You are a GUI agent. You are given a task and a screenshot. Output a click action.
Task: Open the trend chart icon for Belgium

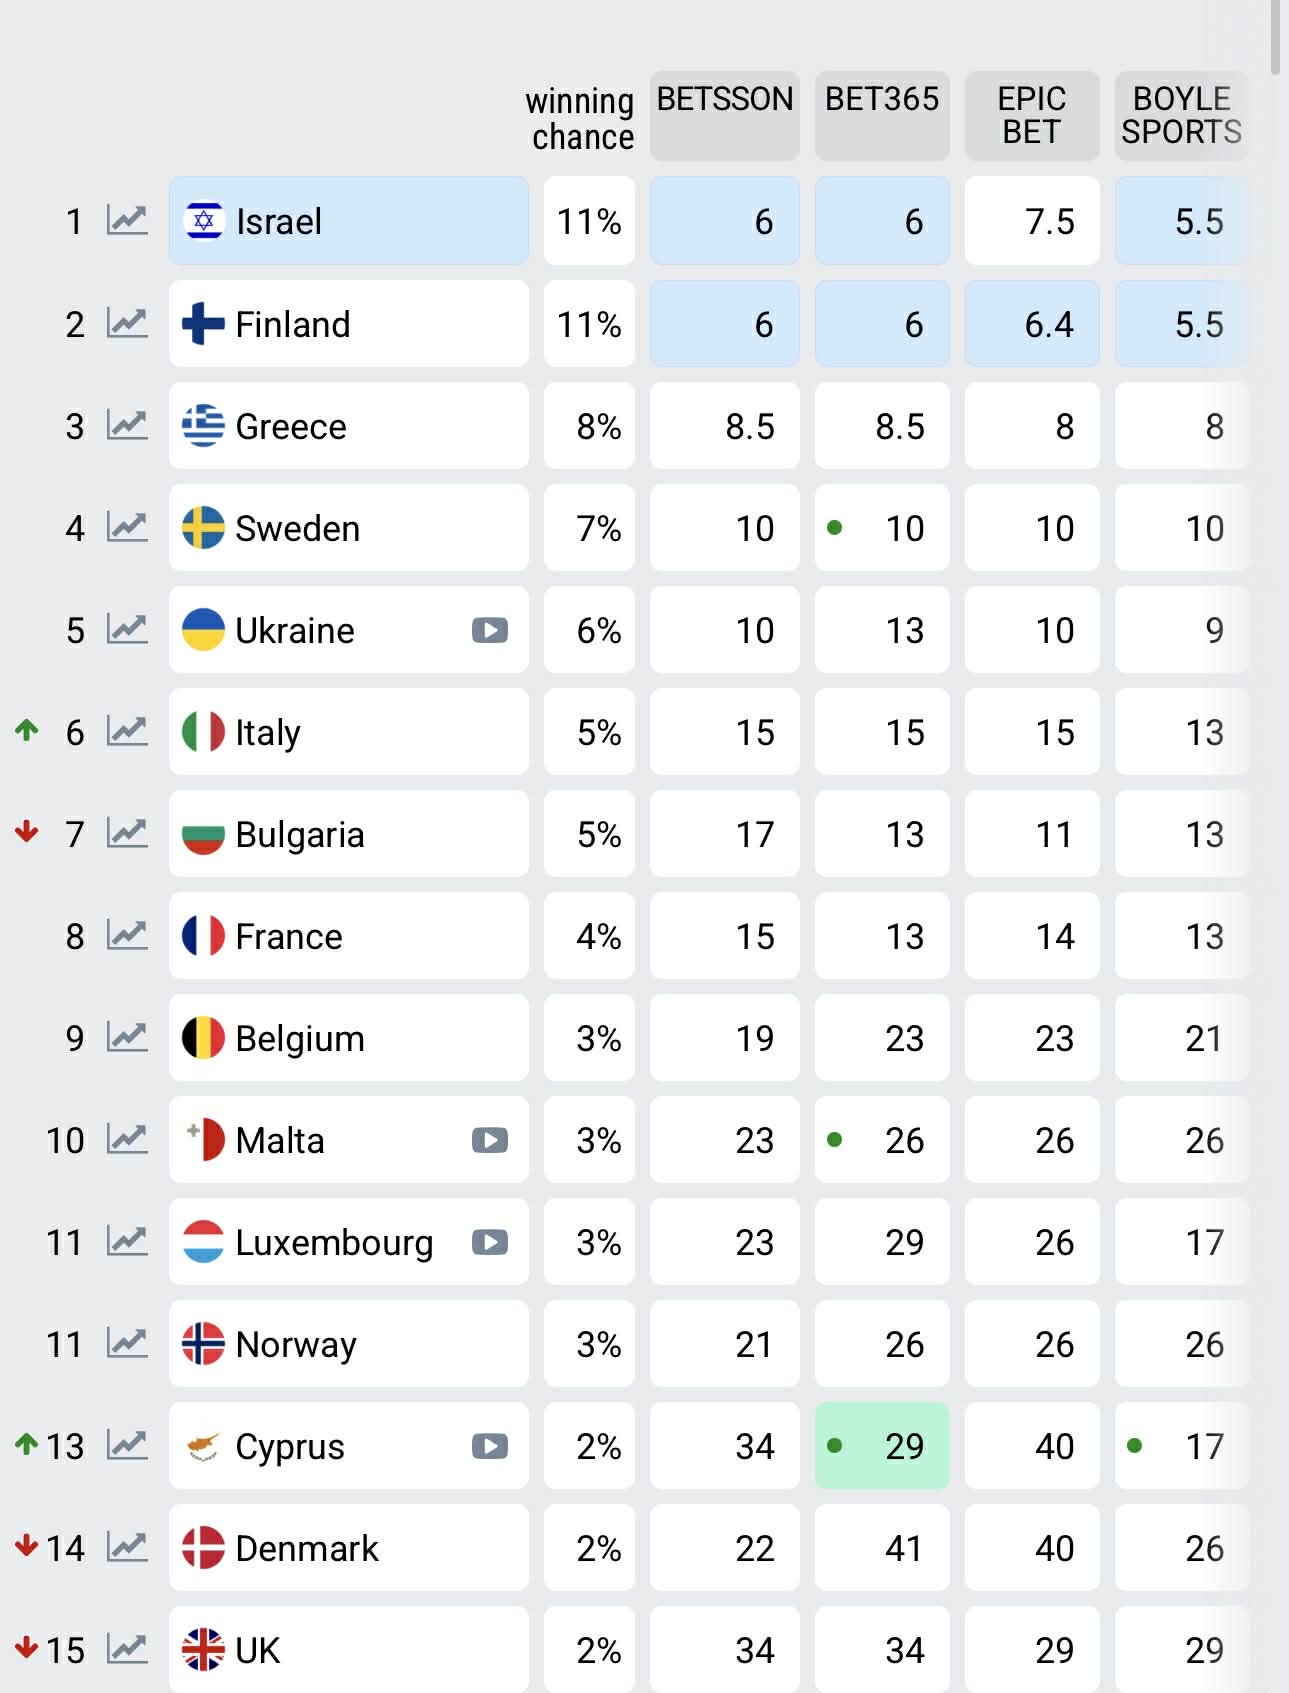click(127, 1038)
